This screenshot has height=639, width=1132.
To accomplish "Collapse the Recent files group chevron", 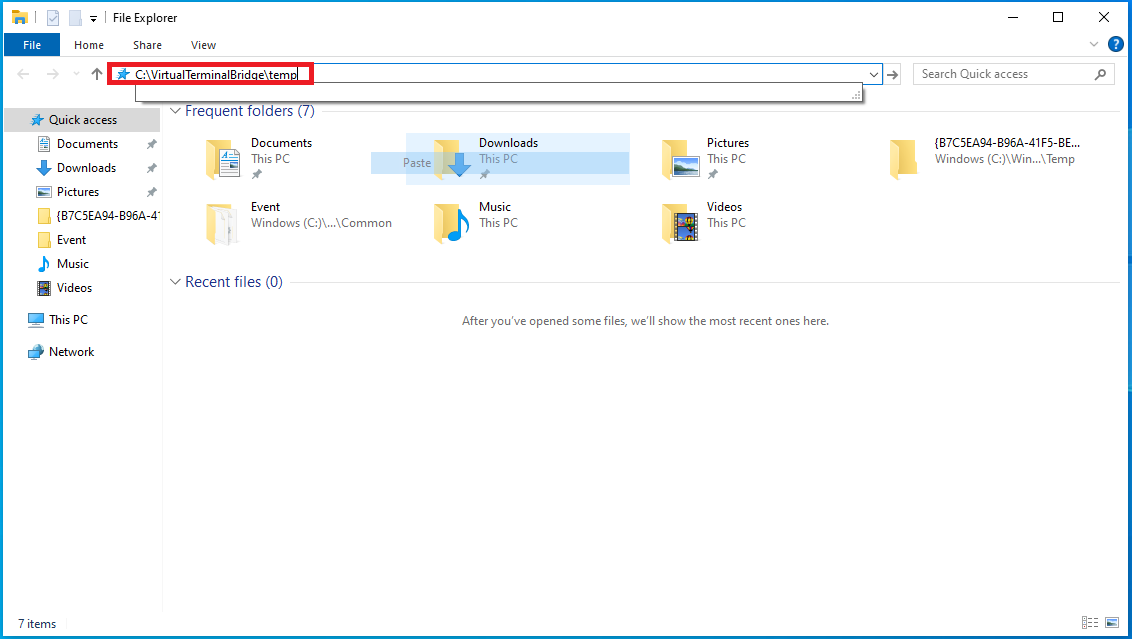I will coord(175,282).
